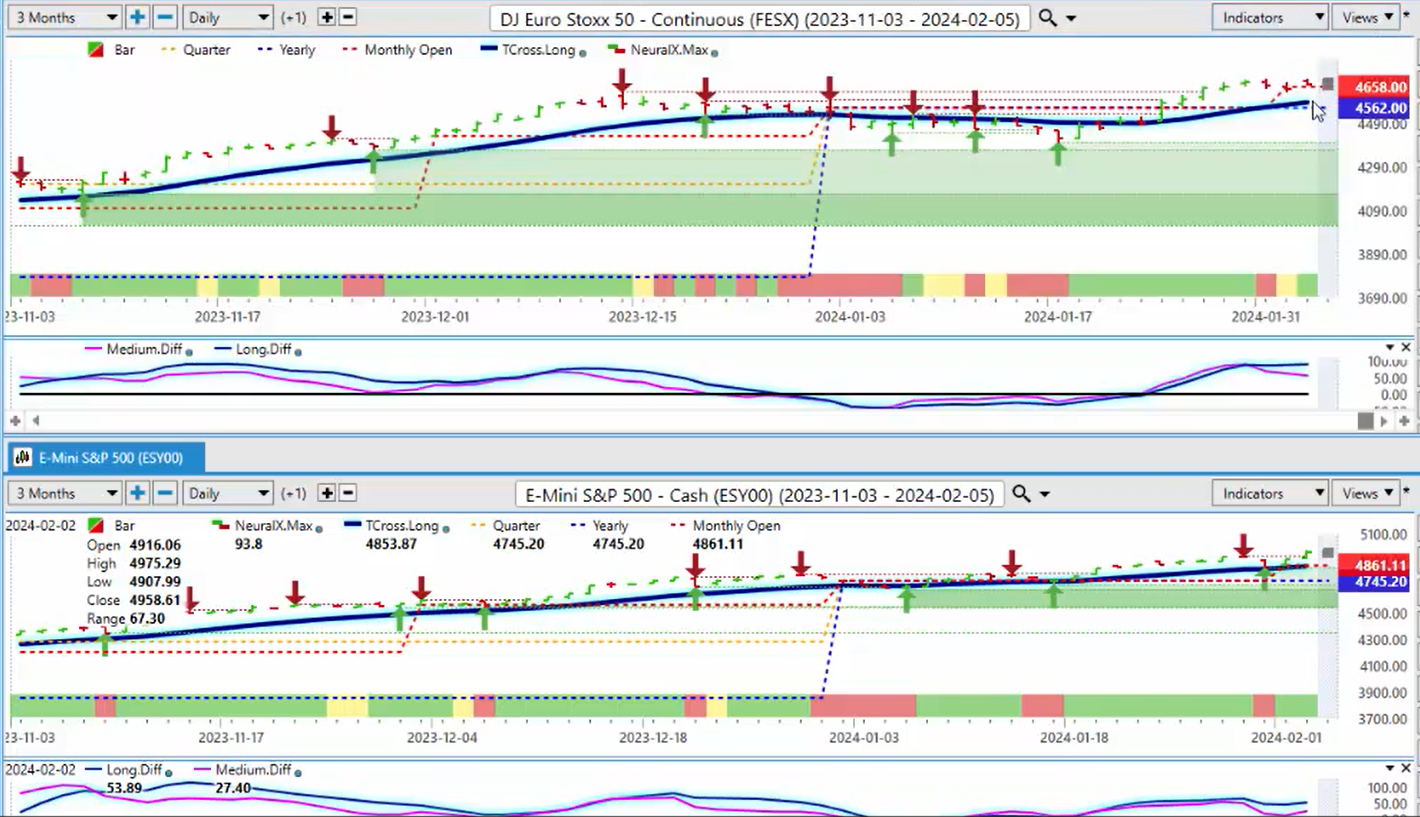The width and height of the screenshot is (1420, 817).
Task: Toggle NeuralX.Max settings dot in bottom chart legend
Action: click(x=318, y=527)
